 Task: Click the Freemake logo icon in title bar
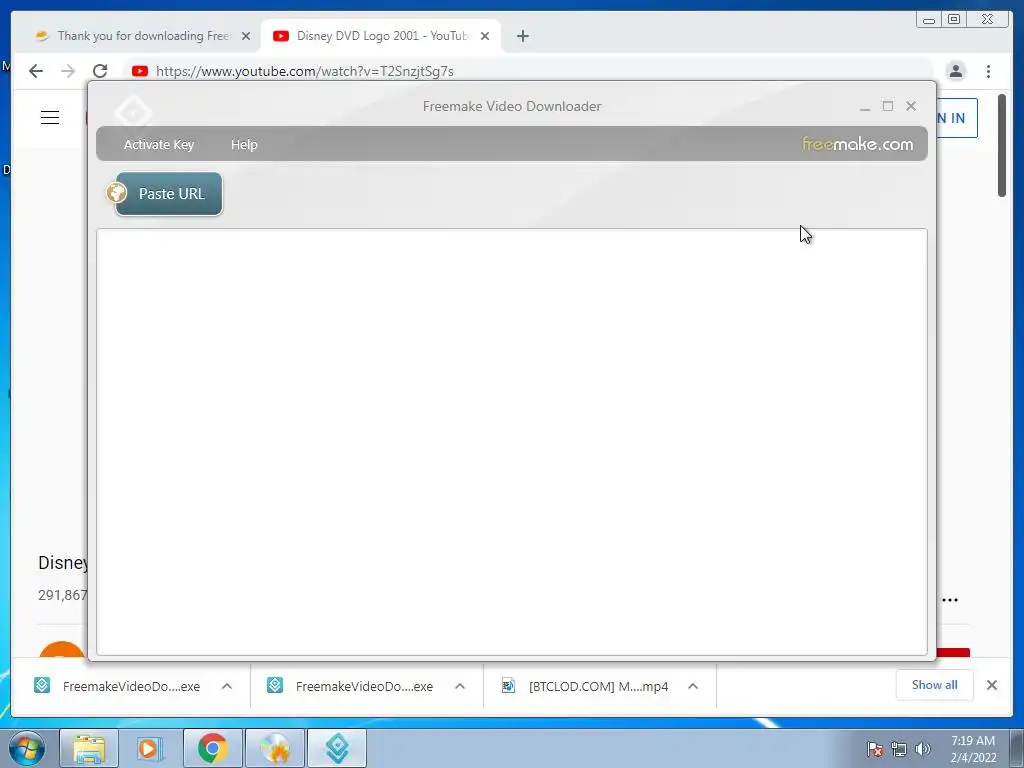point(133,112)
